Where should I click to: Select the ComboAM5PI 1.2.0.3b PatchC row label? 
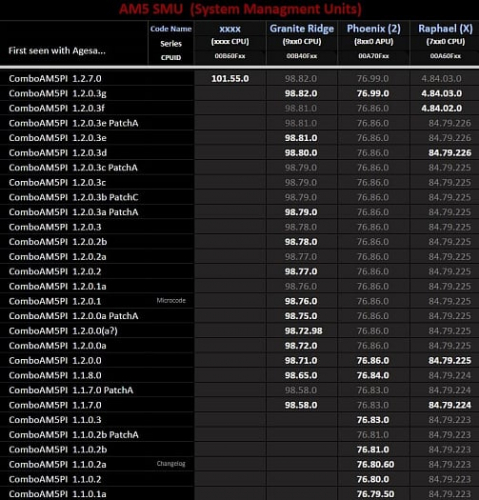73,197
